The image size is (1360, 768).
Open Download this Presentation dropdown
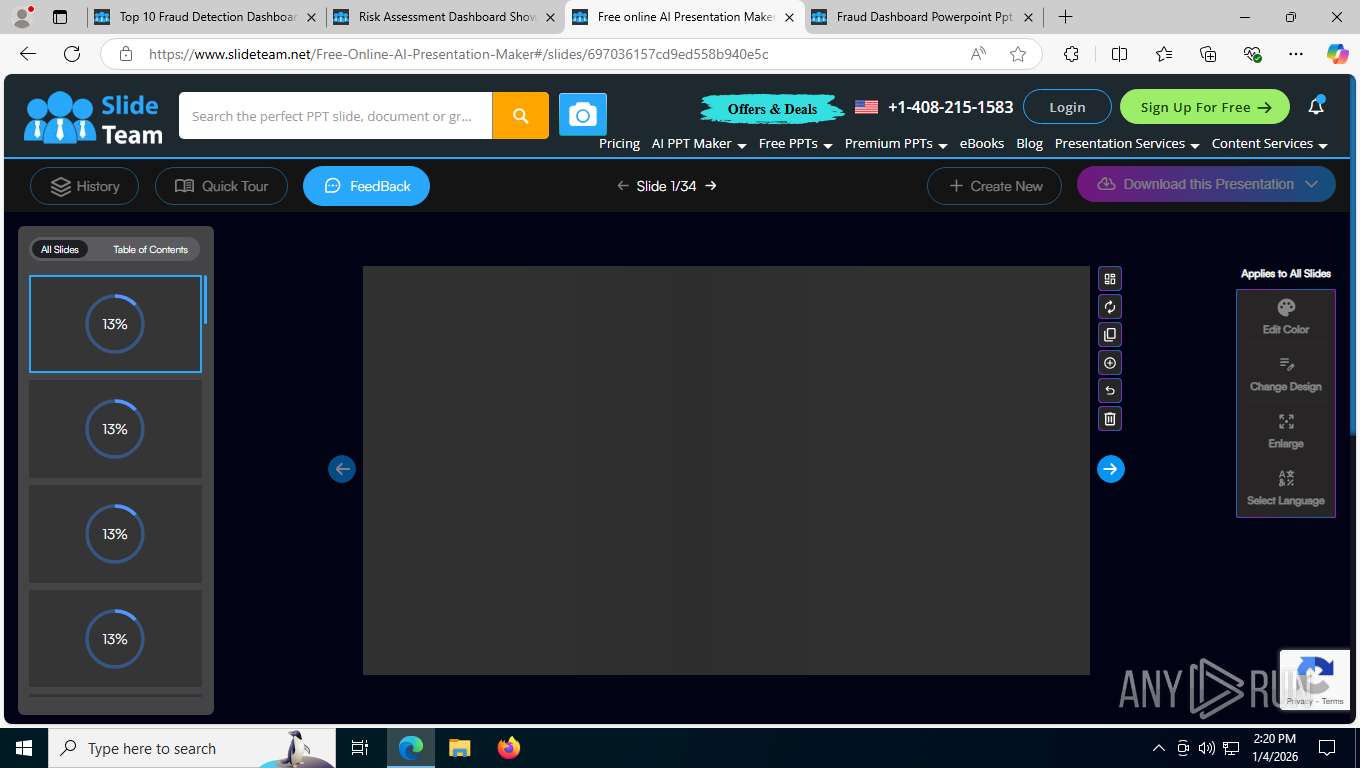coord(1206,184)
